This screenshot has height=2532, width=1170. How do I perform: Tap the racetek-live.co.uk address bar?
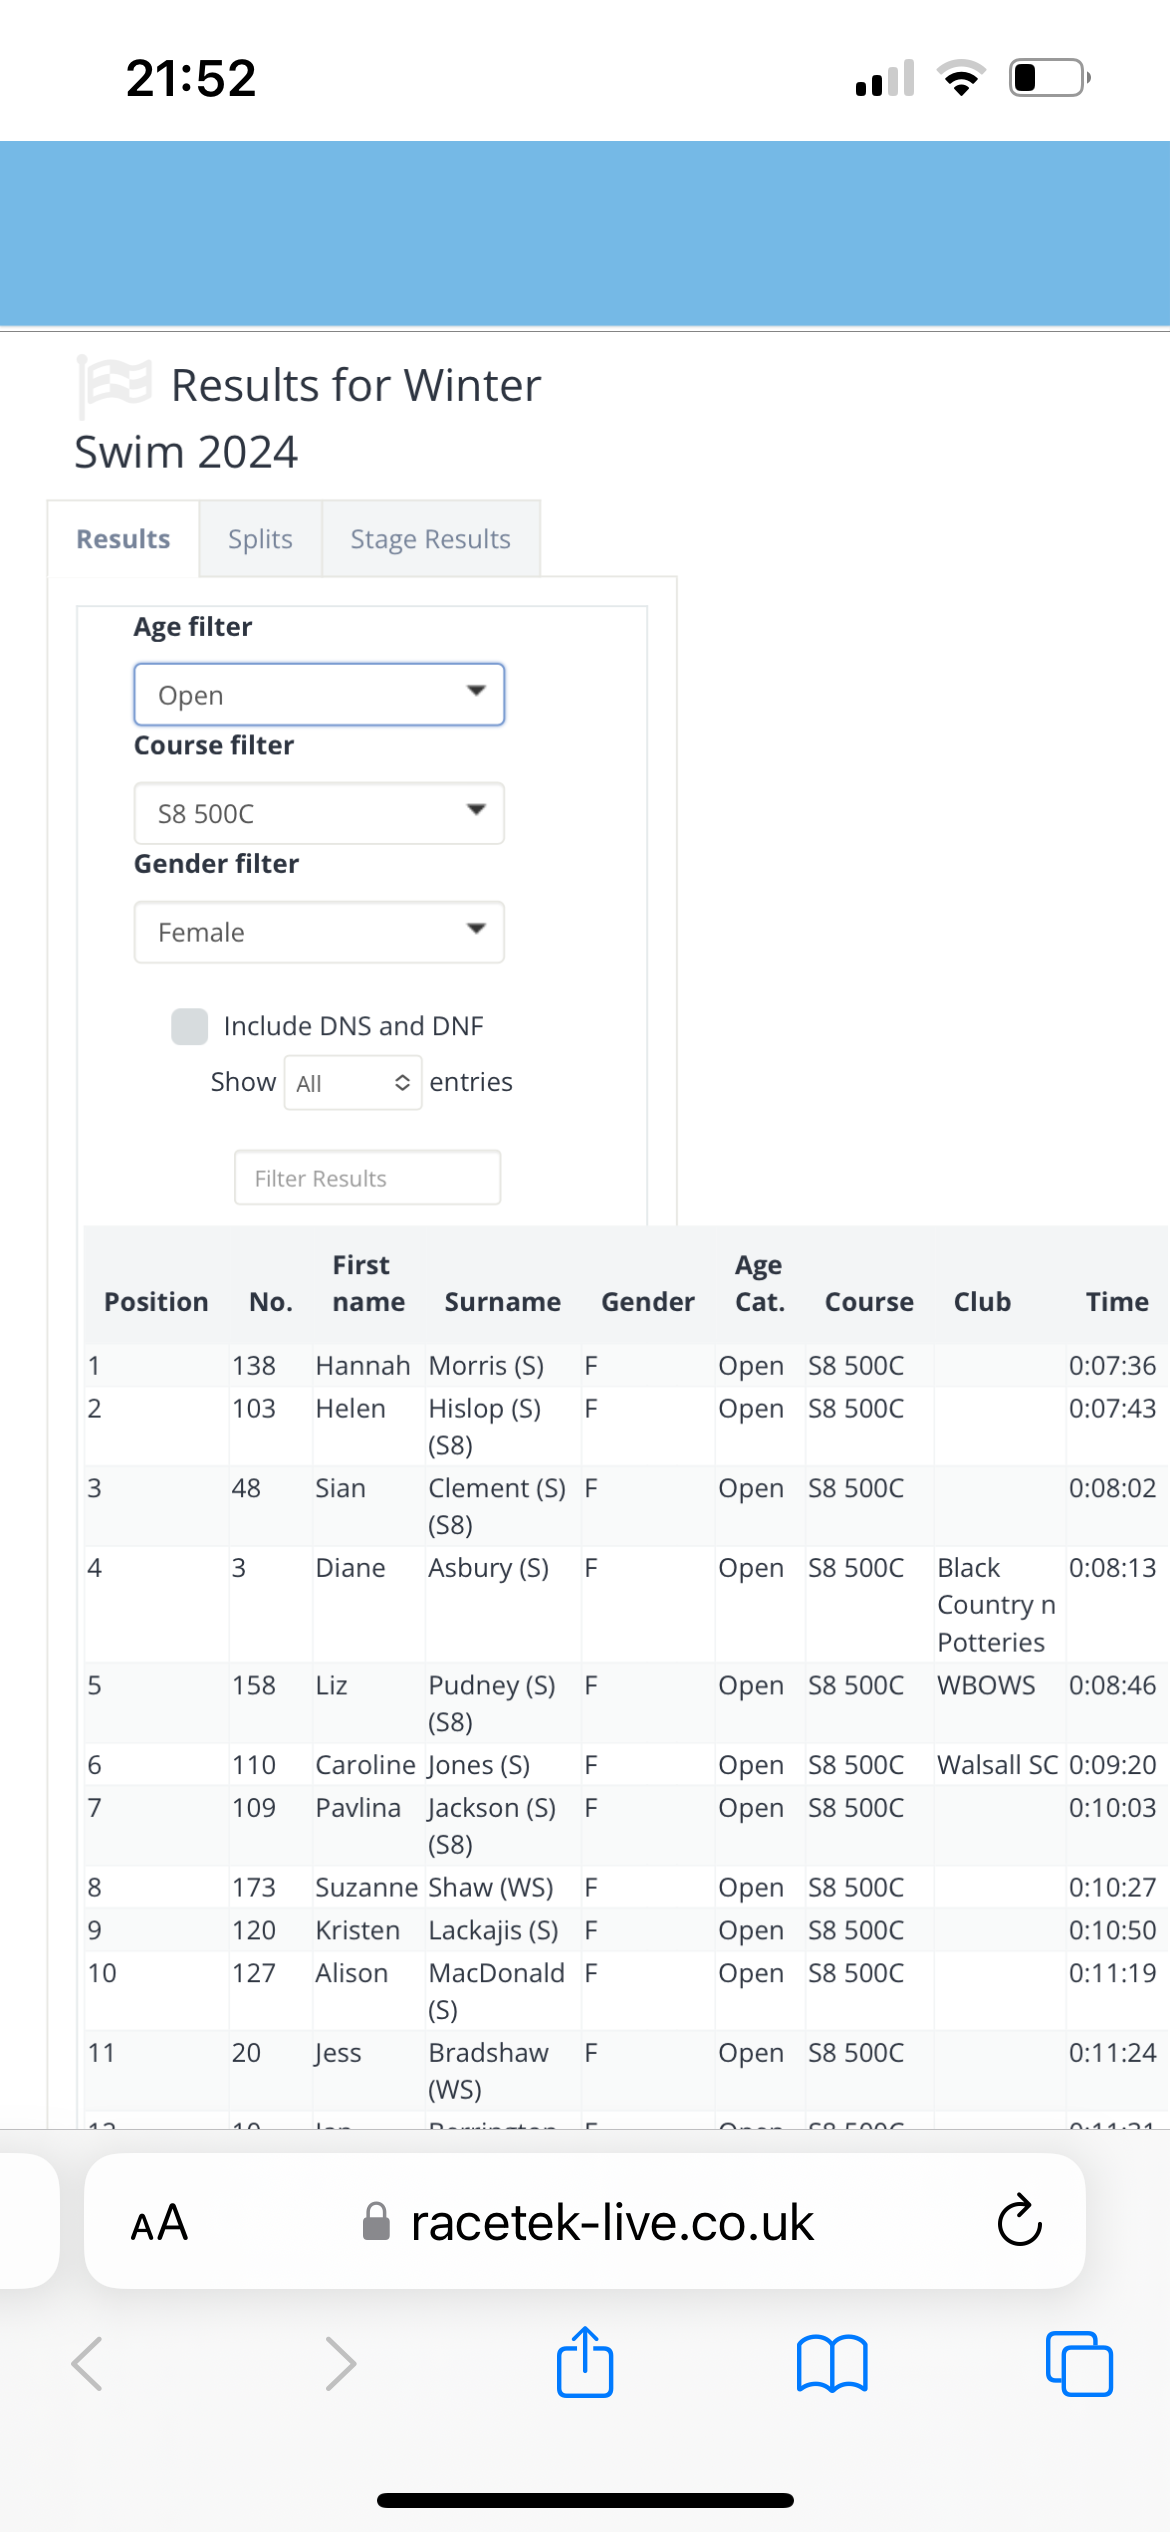pos(612,2222)
